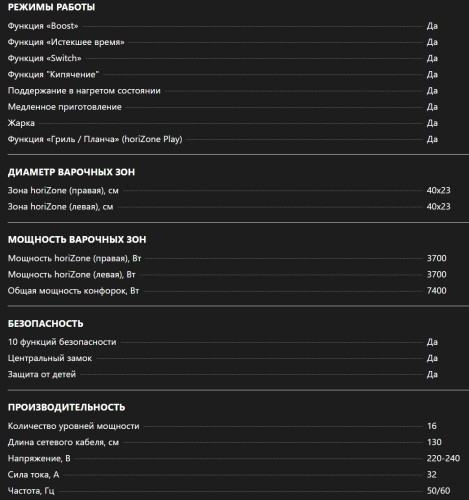The width and height of the screenshot is (469, 500).
Task: Click the «Boost» function row label
Action: tap(43, 26)
